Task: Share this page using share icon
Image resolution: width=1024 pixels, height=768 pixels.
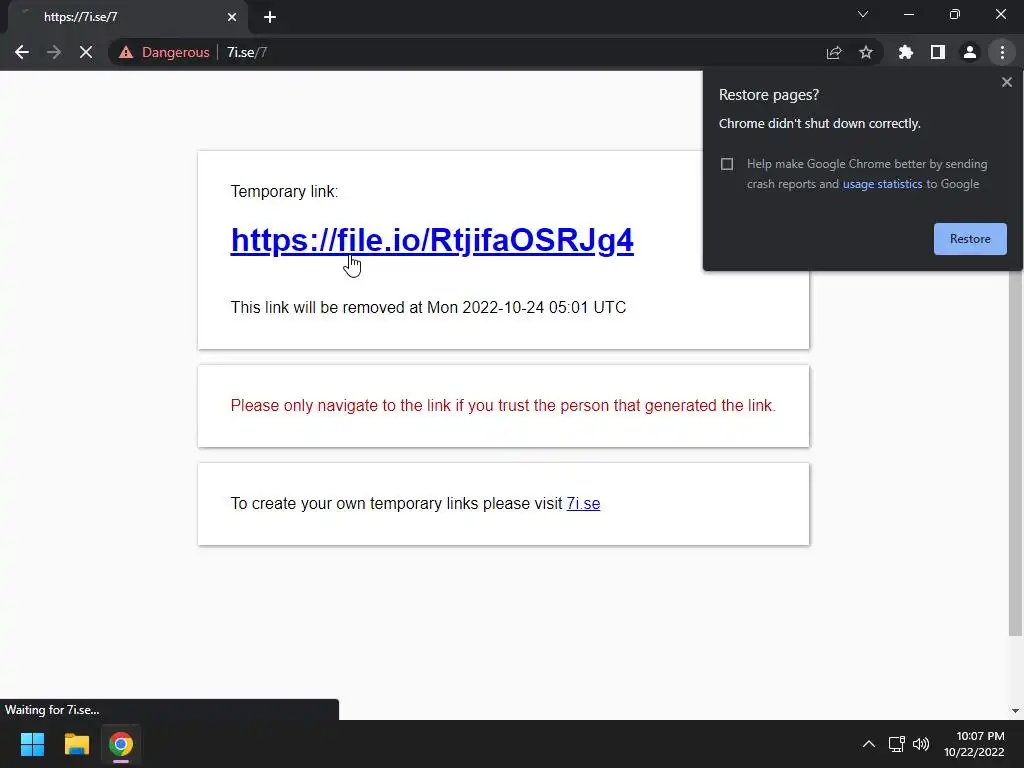Action: pos(834,52)
